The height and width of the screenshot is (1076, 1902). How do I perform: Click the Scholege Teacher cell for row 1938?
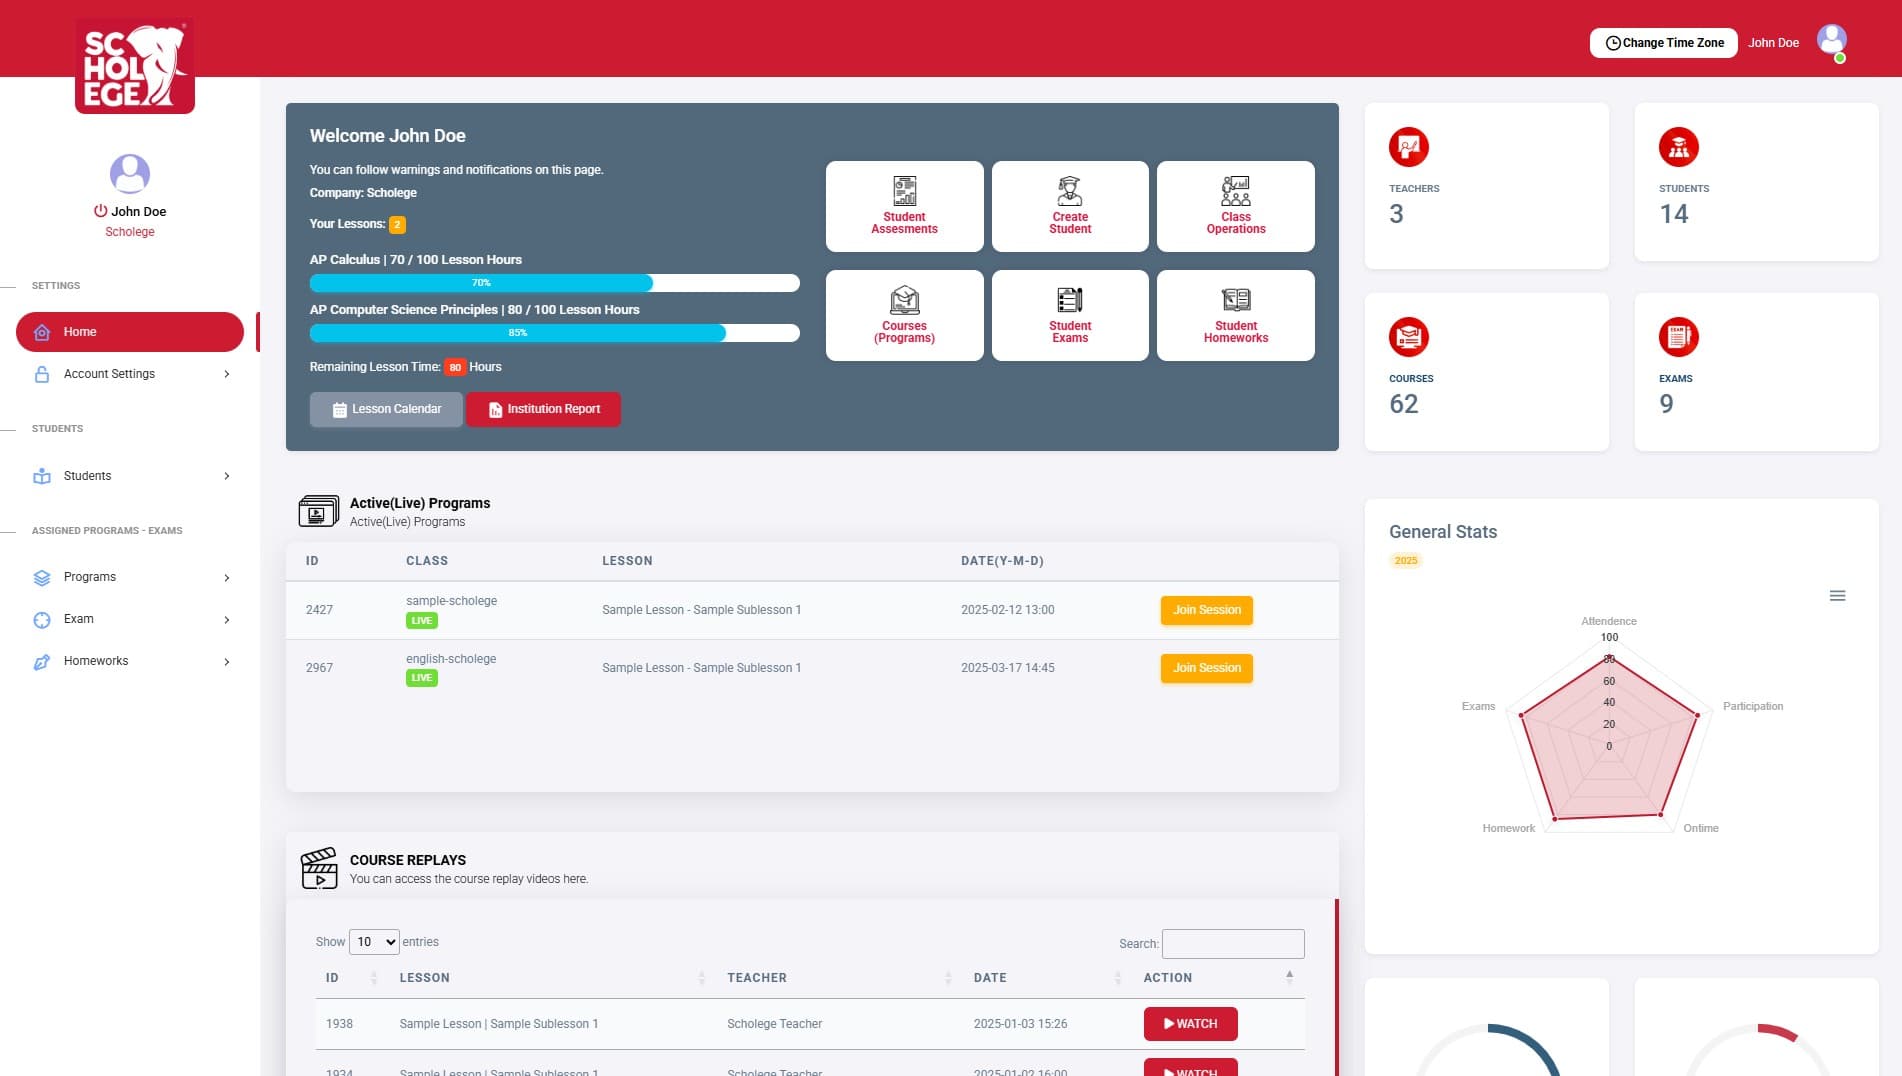(x=774, y=1024)
